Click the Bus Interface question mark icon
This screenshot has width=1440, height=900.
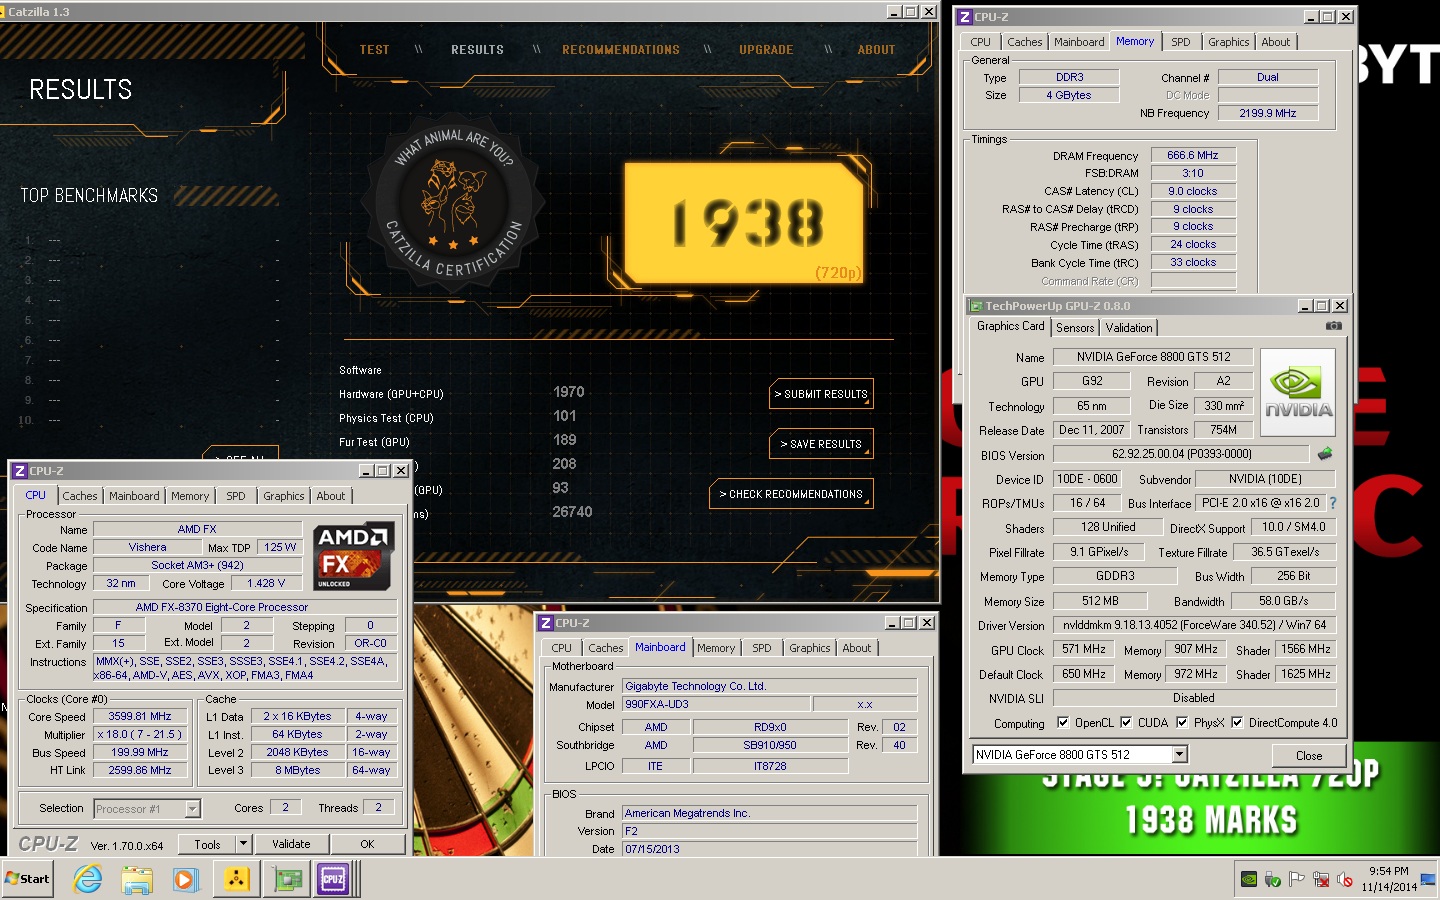pos(1332,503)
